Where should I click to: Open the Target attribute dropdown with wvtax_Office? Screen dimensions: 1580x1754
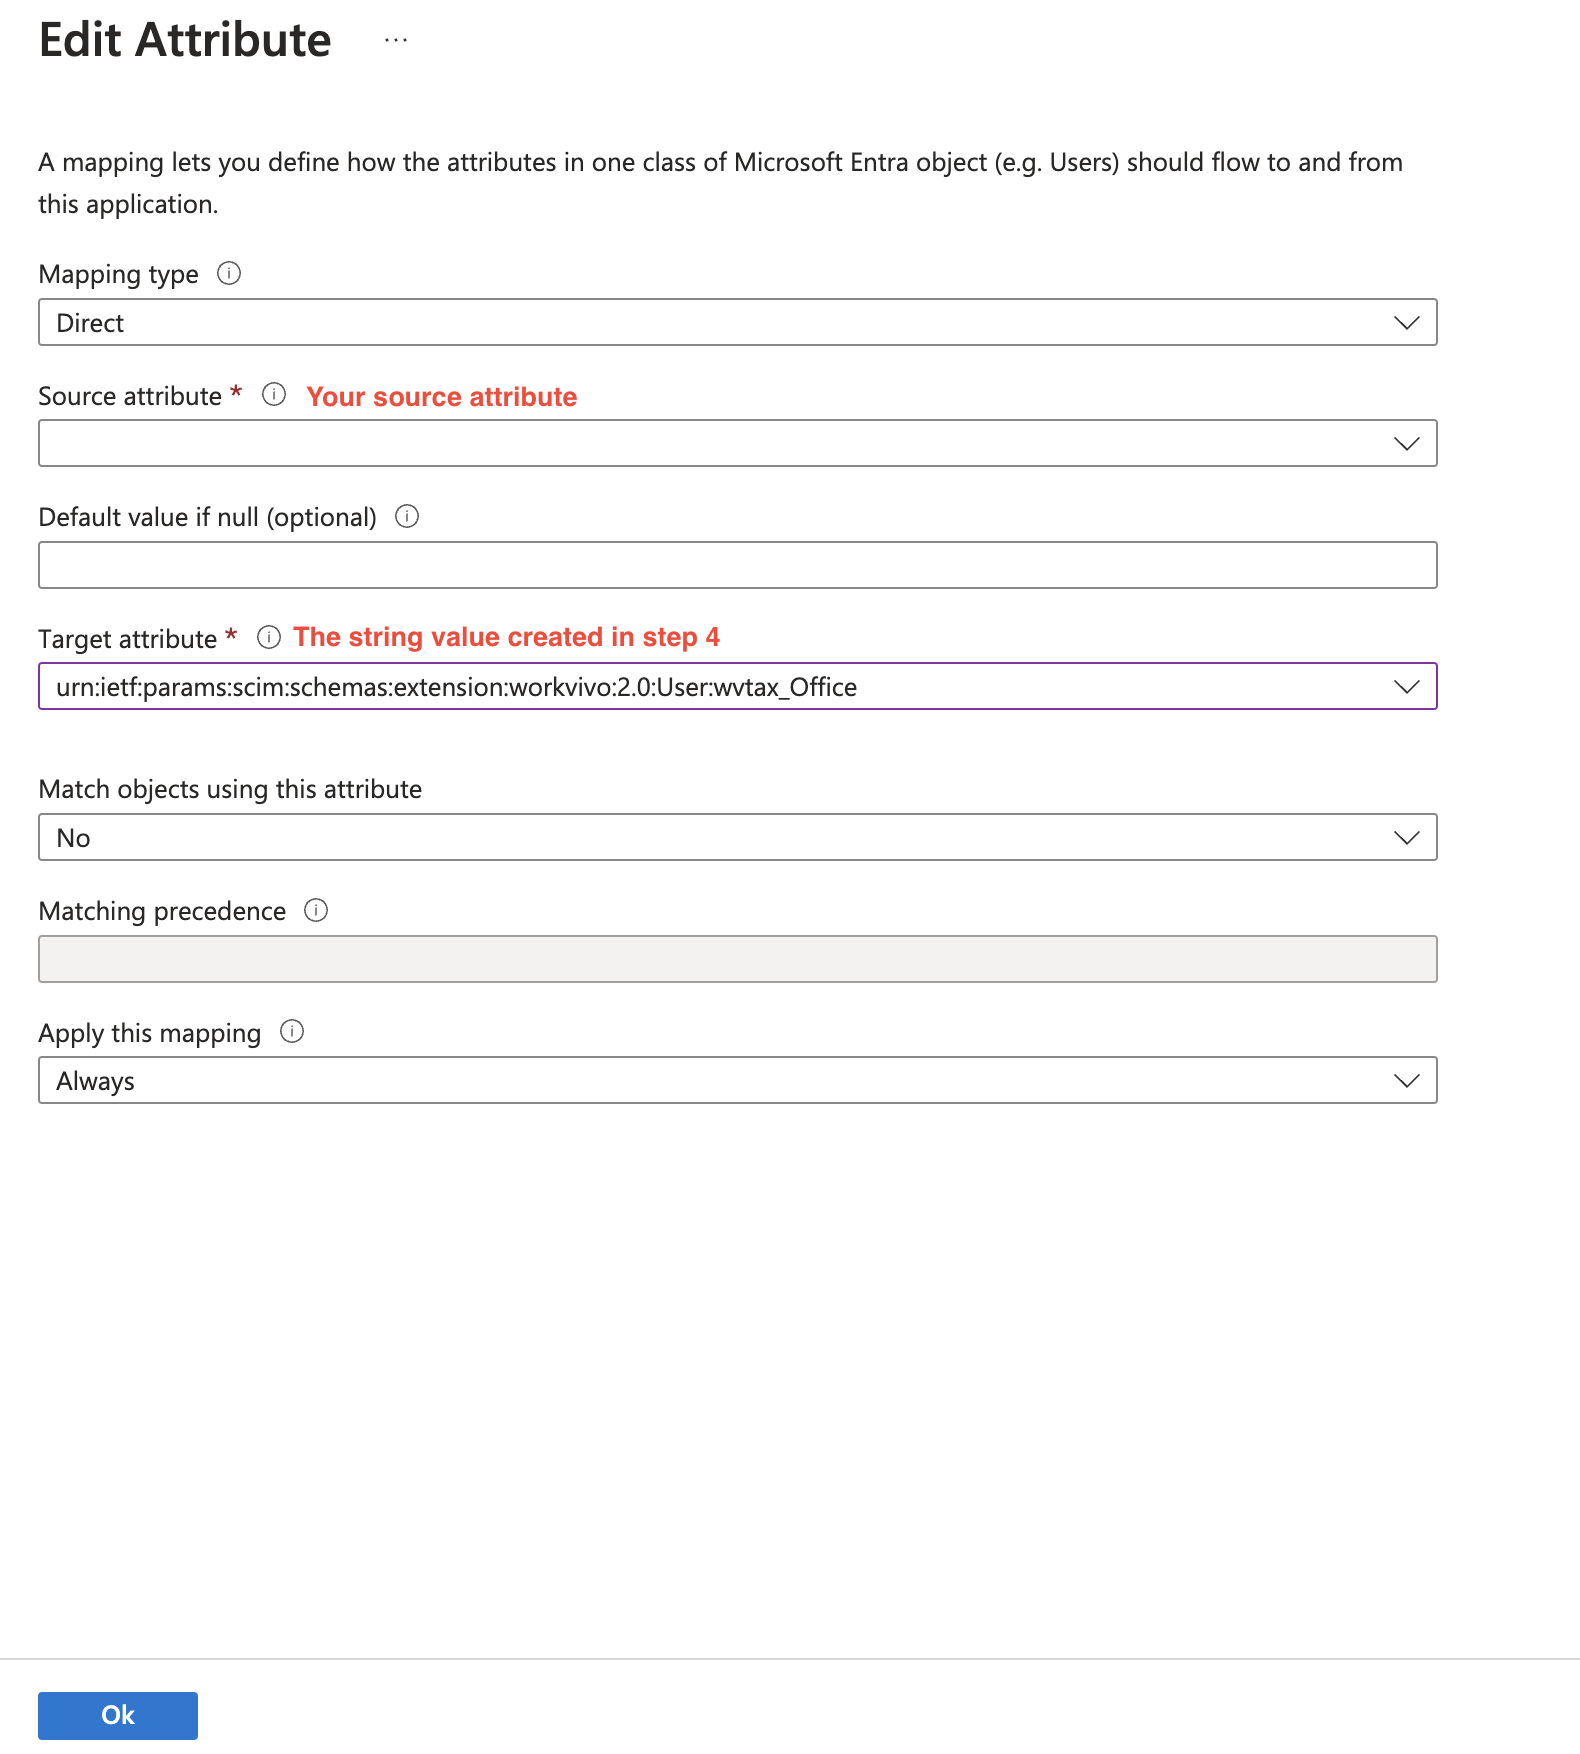click(x=738, y=686)
